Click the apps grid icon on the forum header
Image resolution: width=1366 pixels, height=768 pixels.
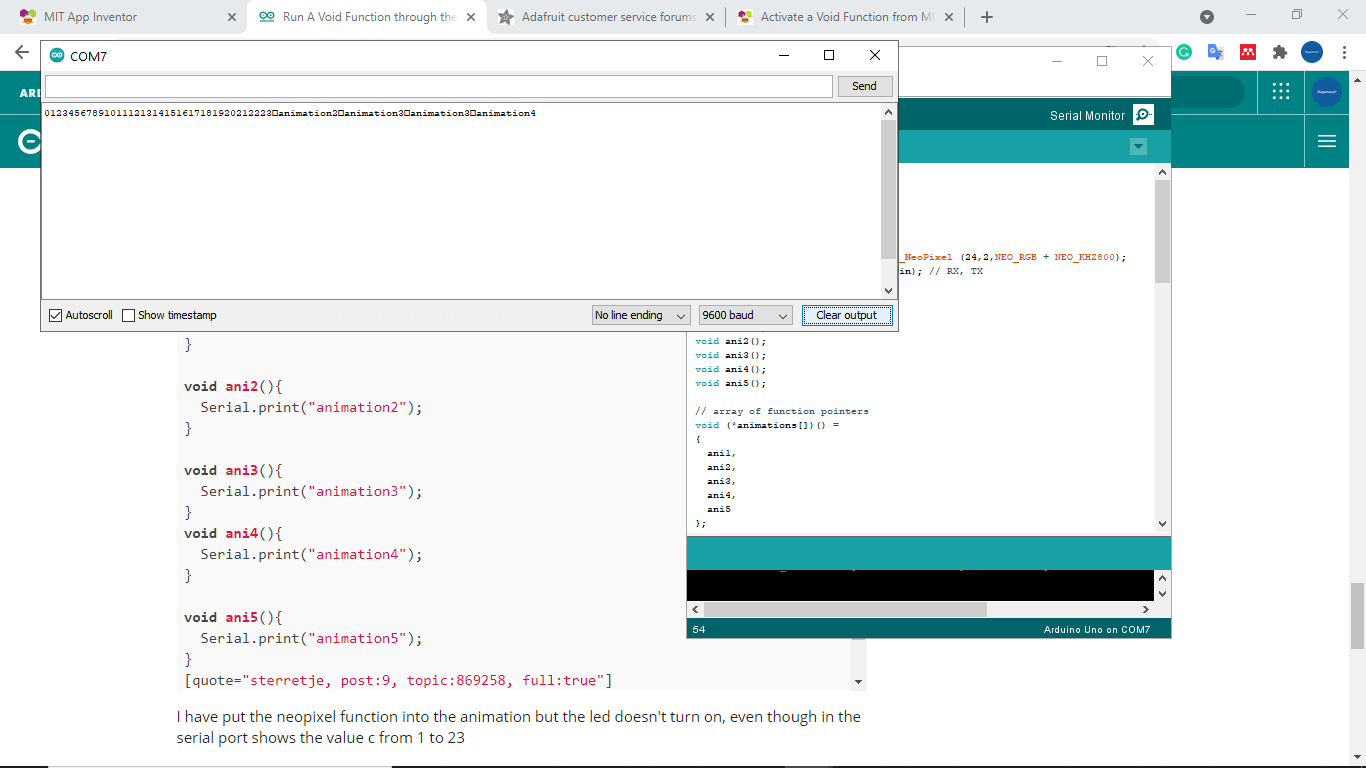(x=1280, y=91)
